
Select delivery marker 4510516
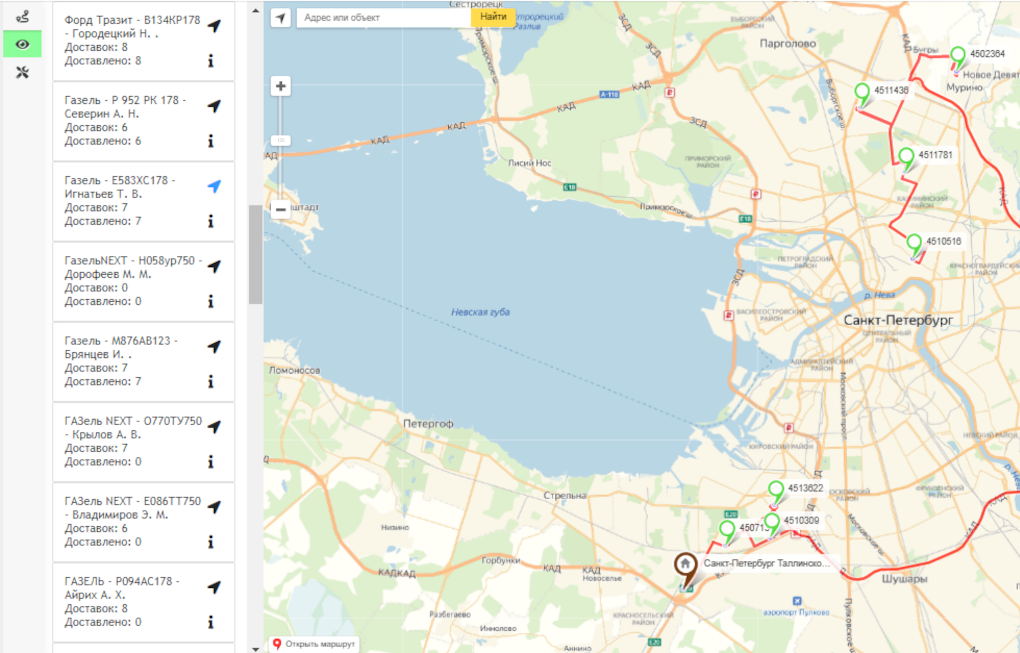tap(914, 245)
